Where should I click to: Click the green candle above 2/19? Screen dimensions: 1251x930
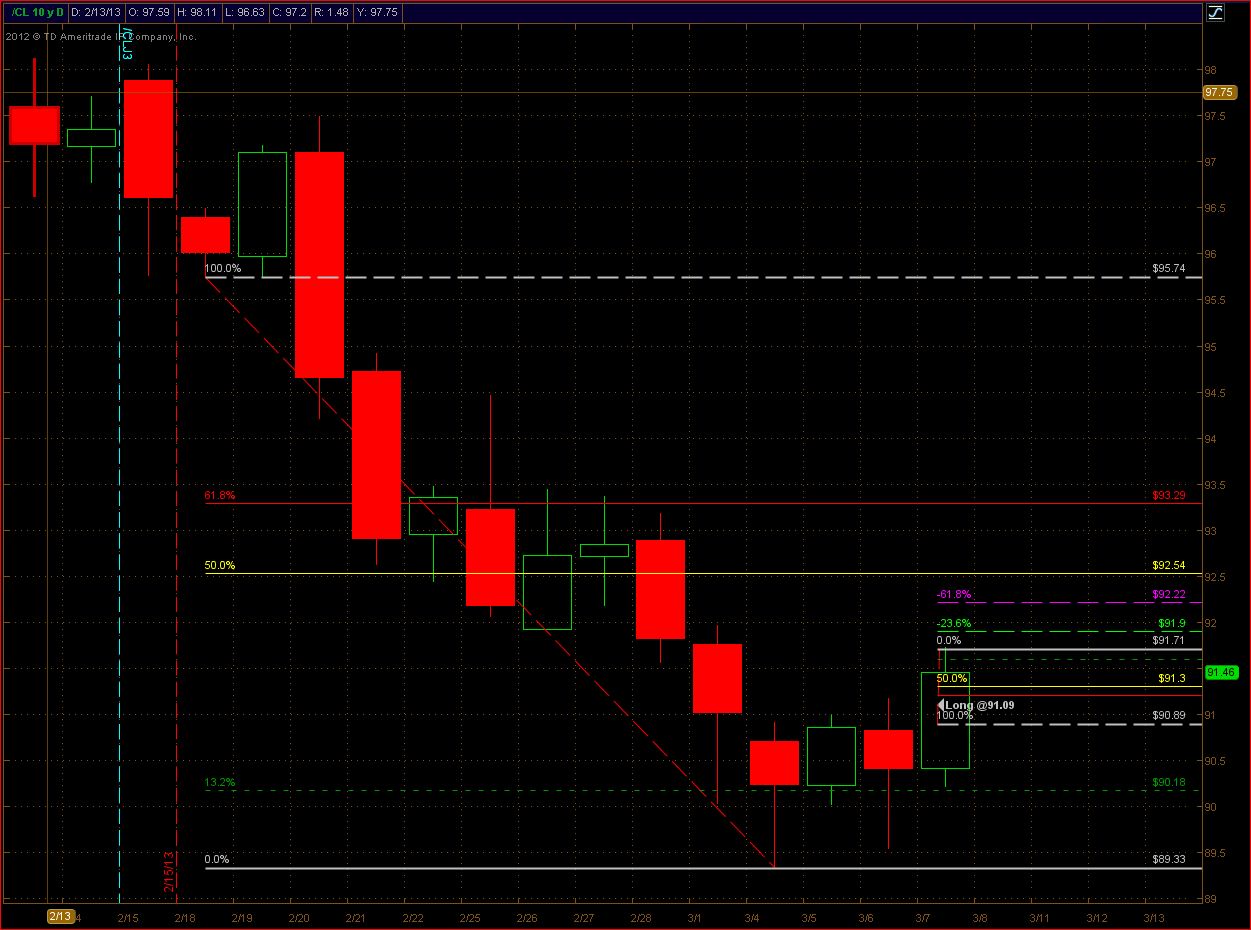(262, 204)
